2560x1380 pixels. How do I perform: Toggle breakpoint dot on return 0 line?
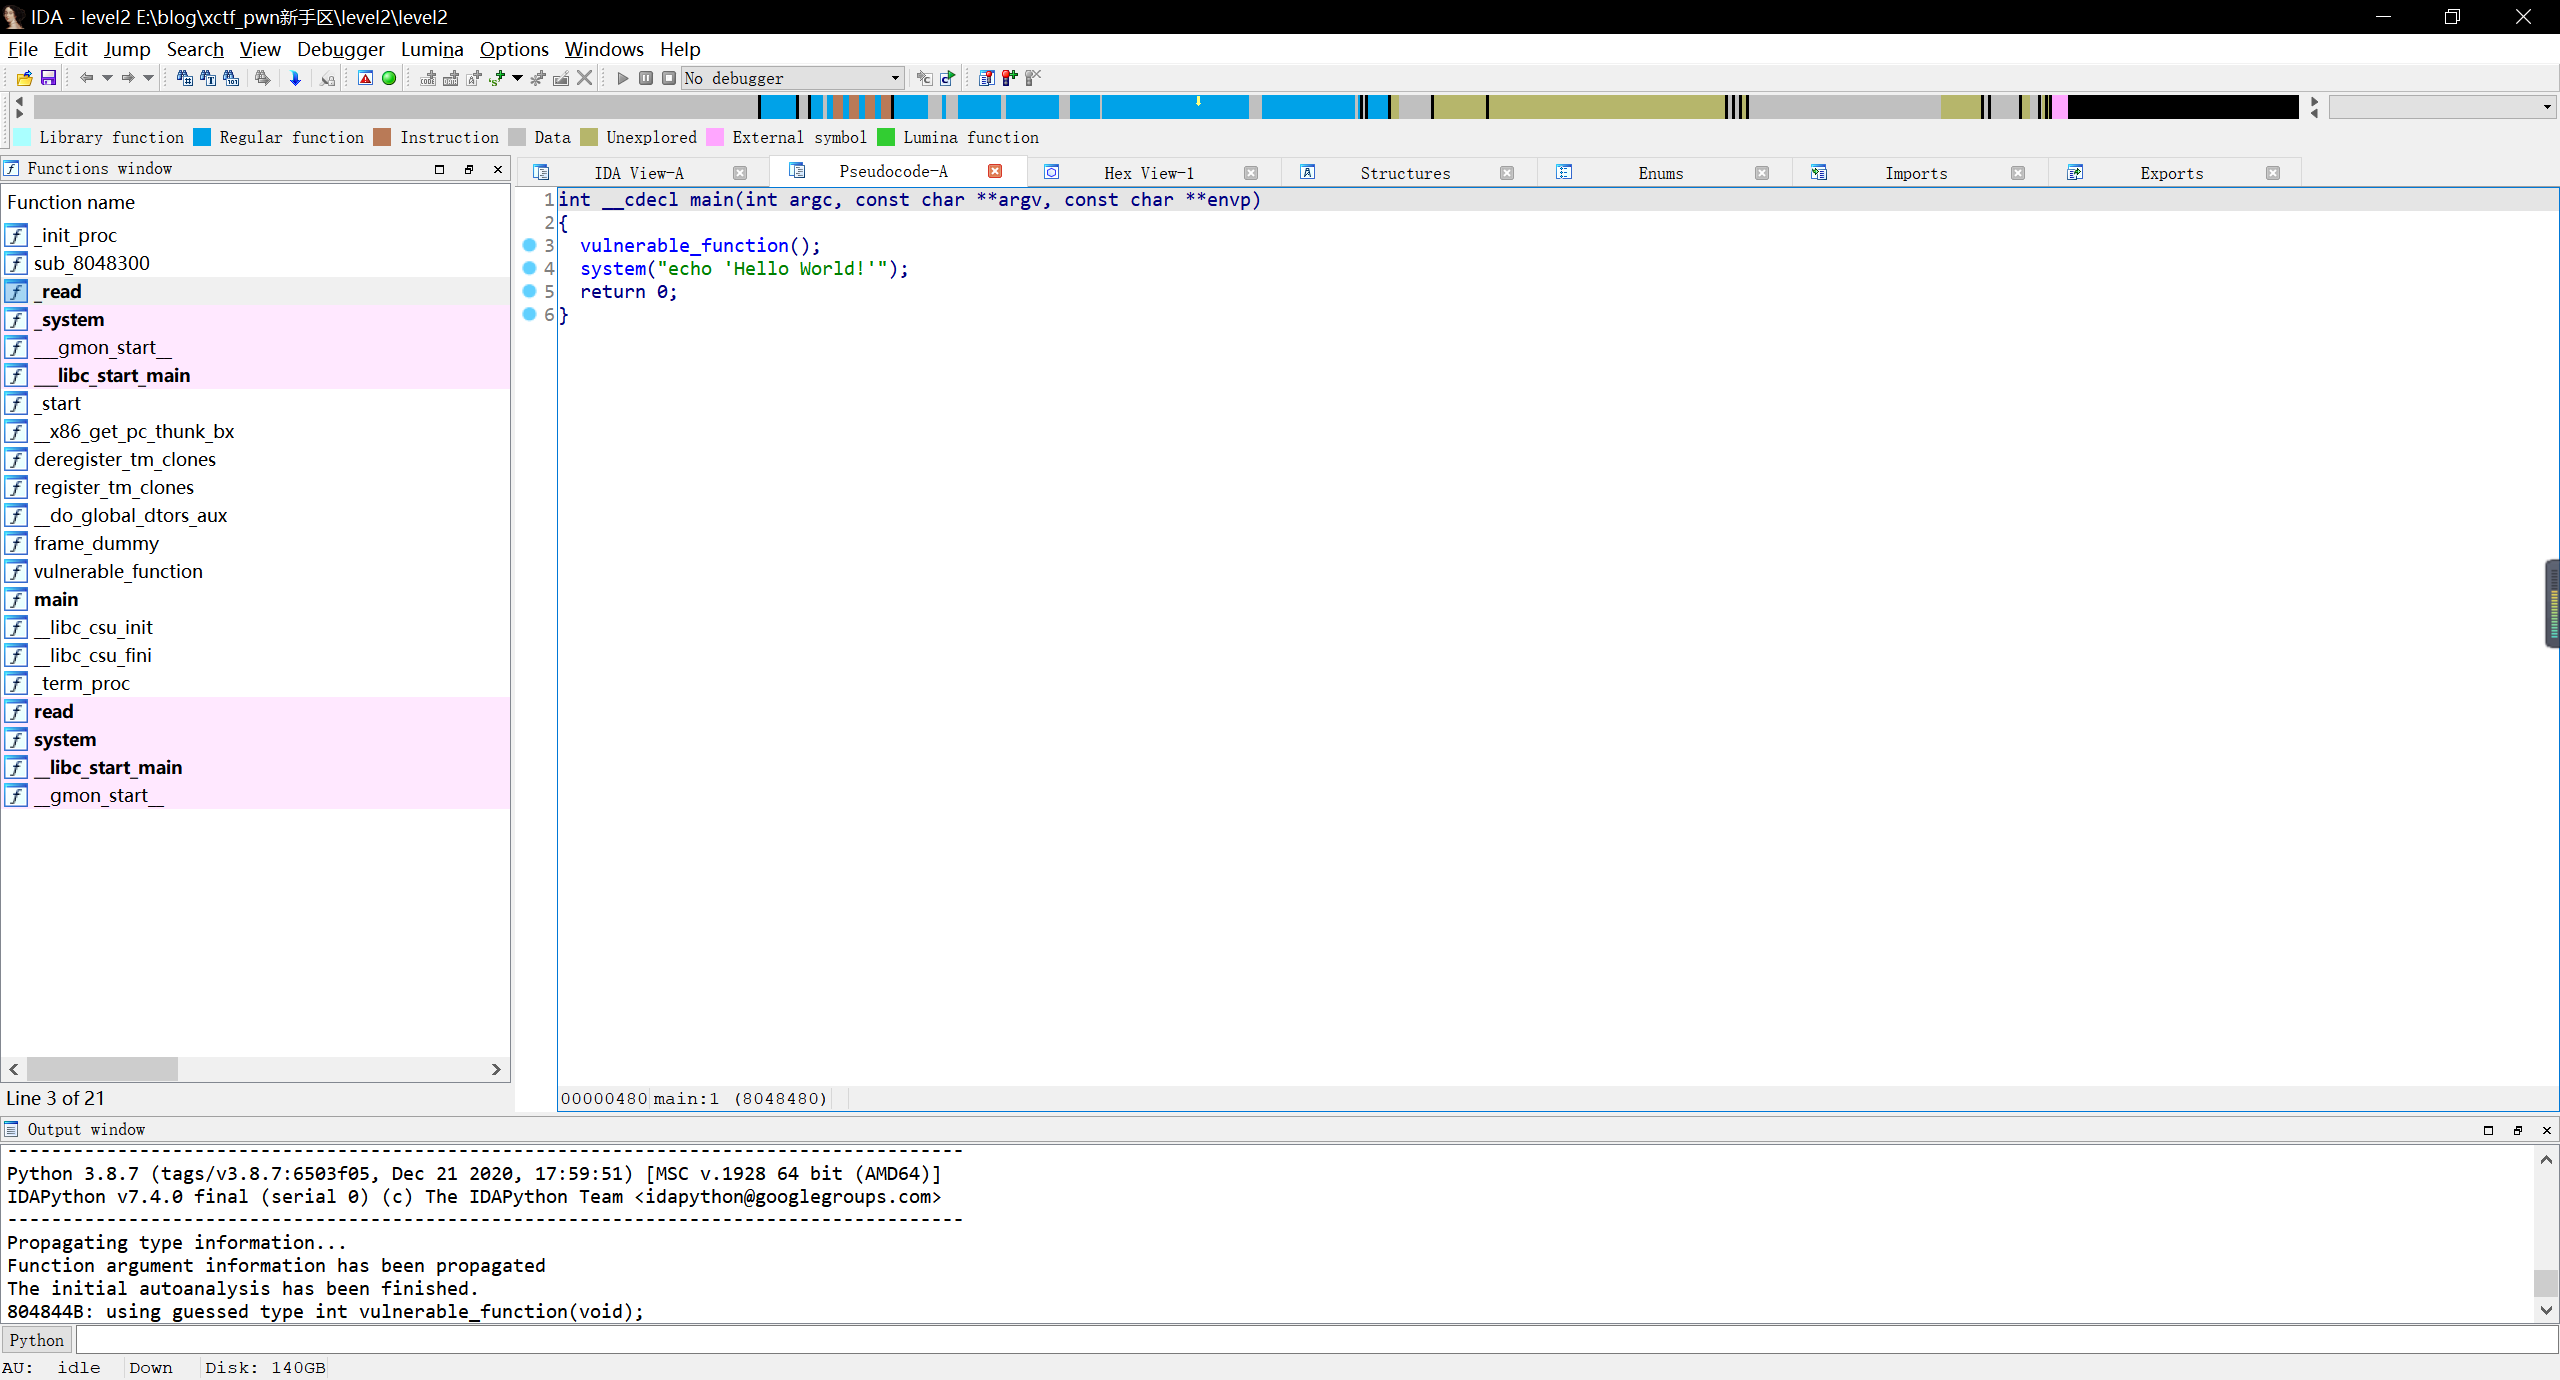coord(529,291)
